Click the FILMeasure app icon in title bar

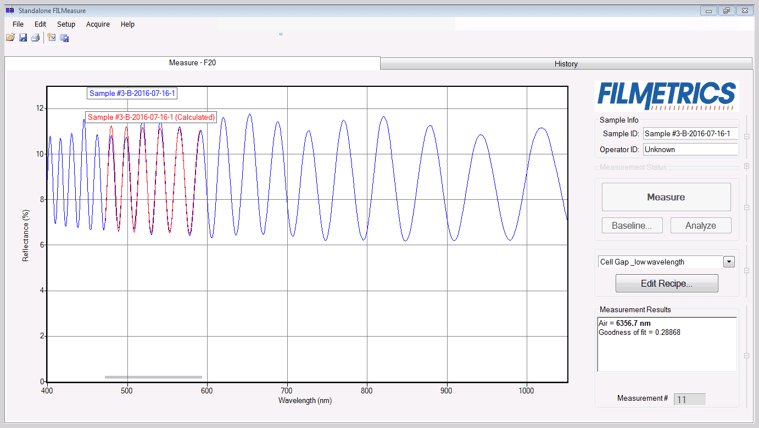click(x=10, y=10)
